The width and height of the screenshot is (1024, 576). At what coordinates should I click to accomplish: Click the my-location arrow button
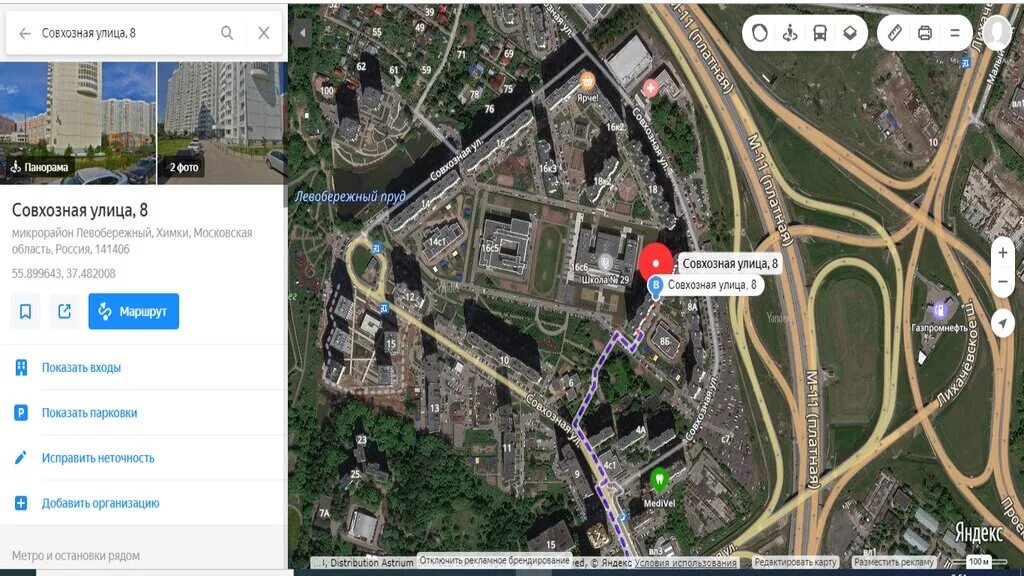[x=1002, y=323]
